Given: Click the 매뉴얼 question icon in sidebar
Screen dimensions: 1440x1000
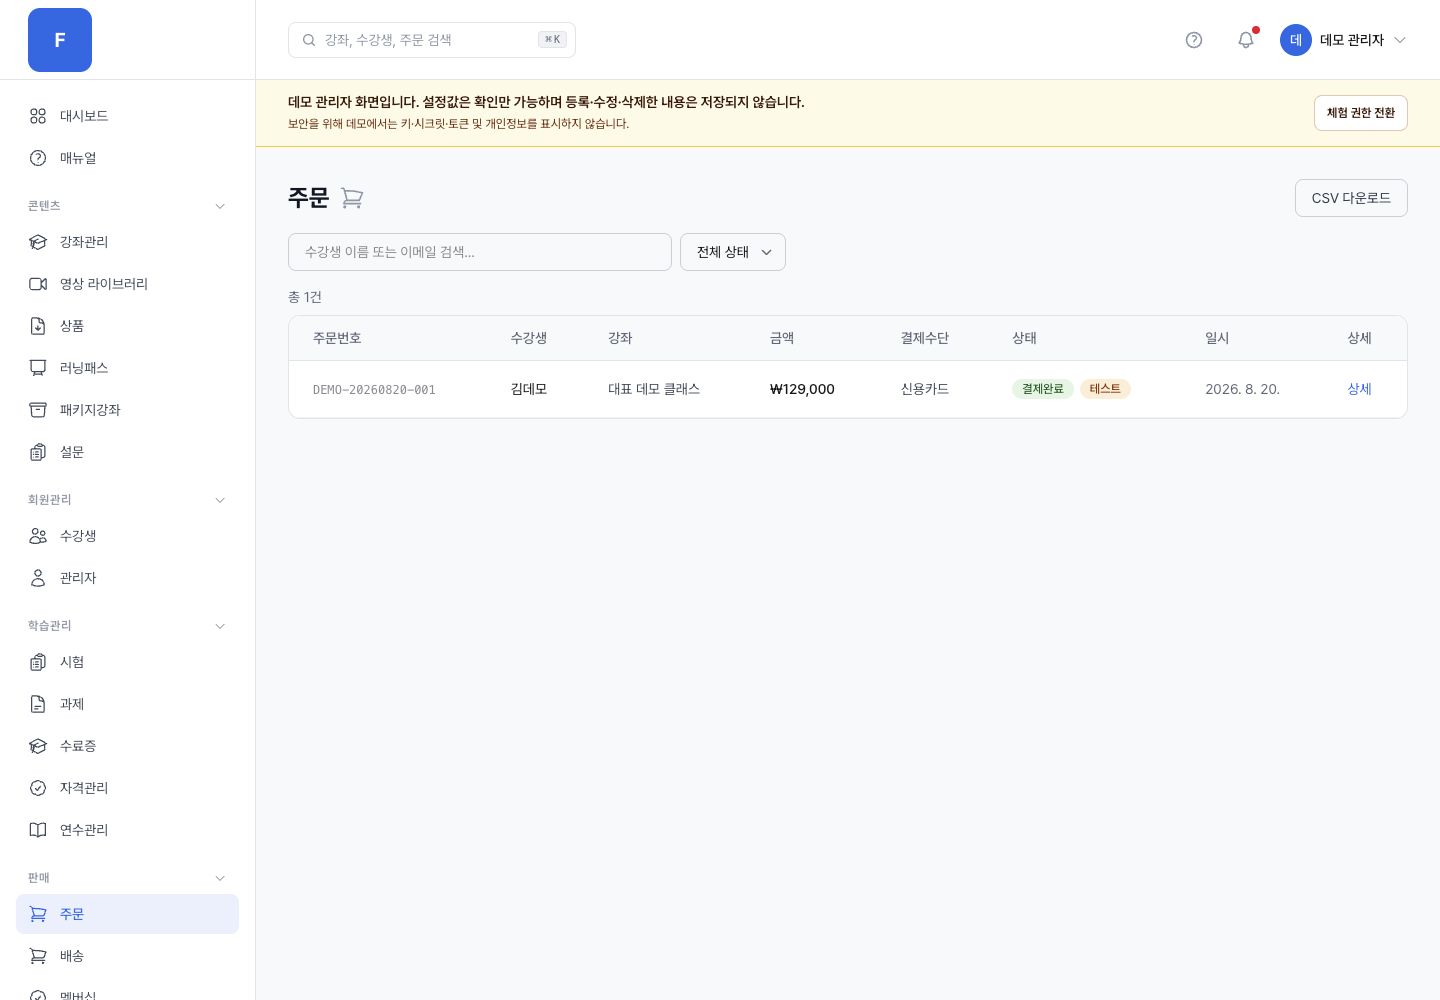Looking at the screenshot, I should click(38, 158).
